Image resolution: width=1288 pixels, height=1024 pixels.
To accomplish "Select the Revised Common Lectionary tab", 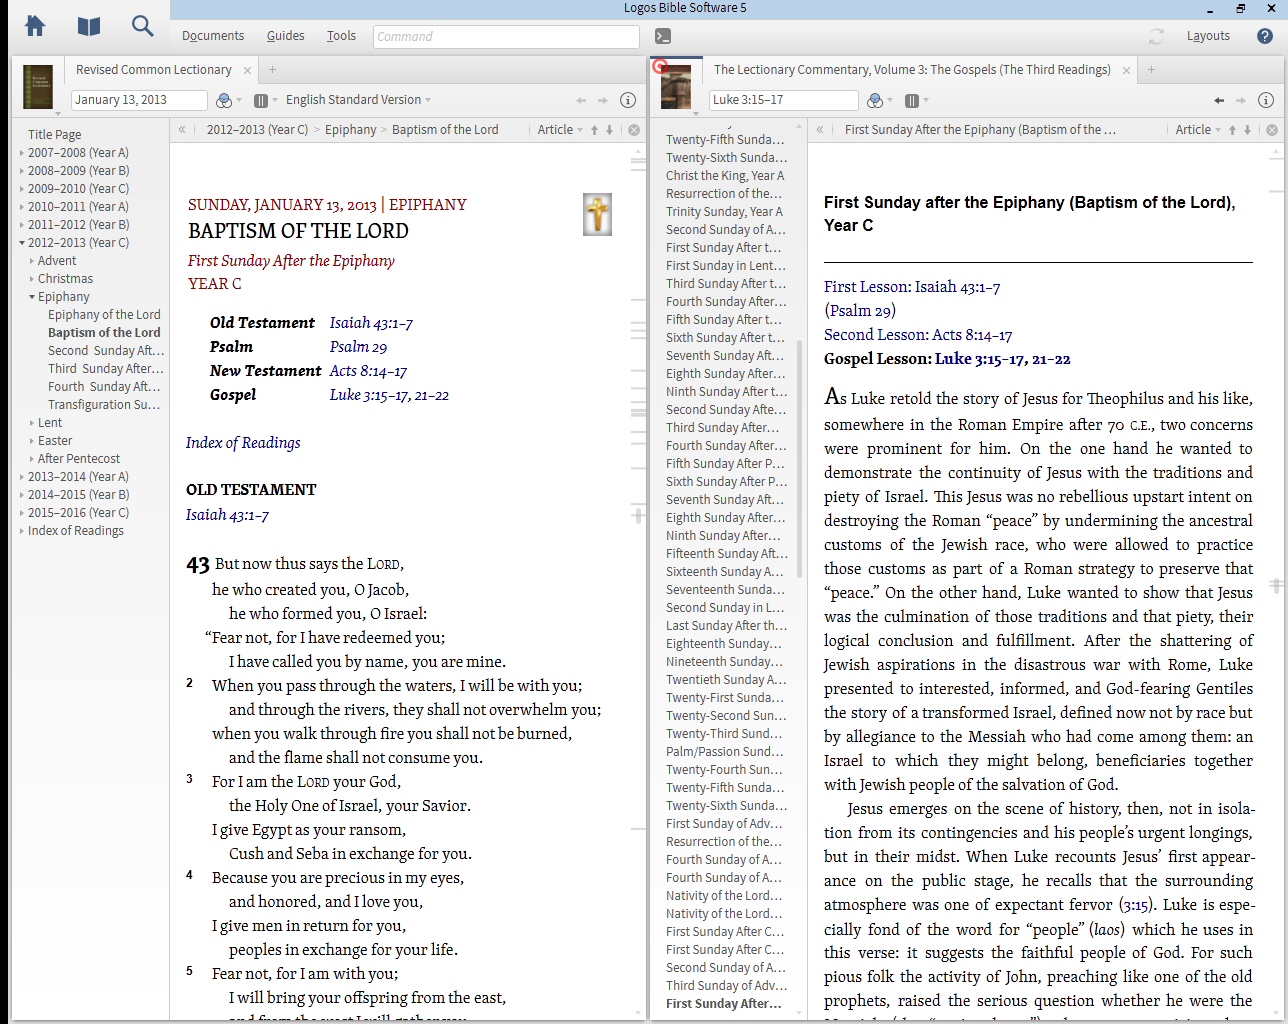I will click(x=153, y=70).
